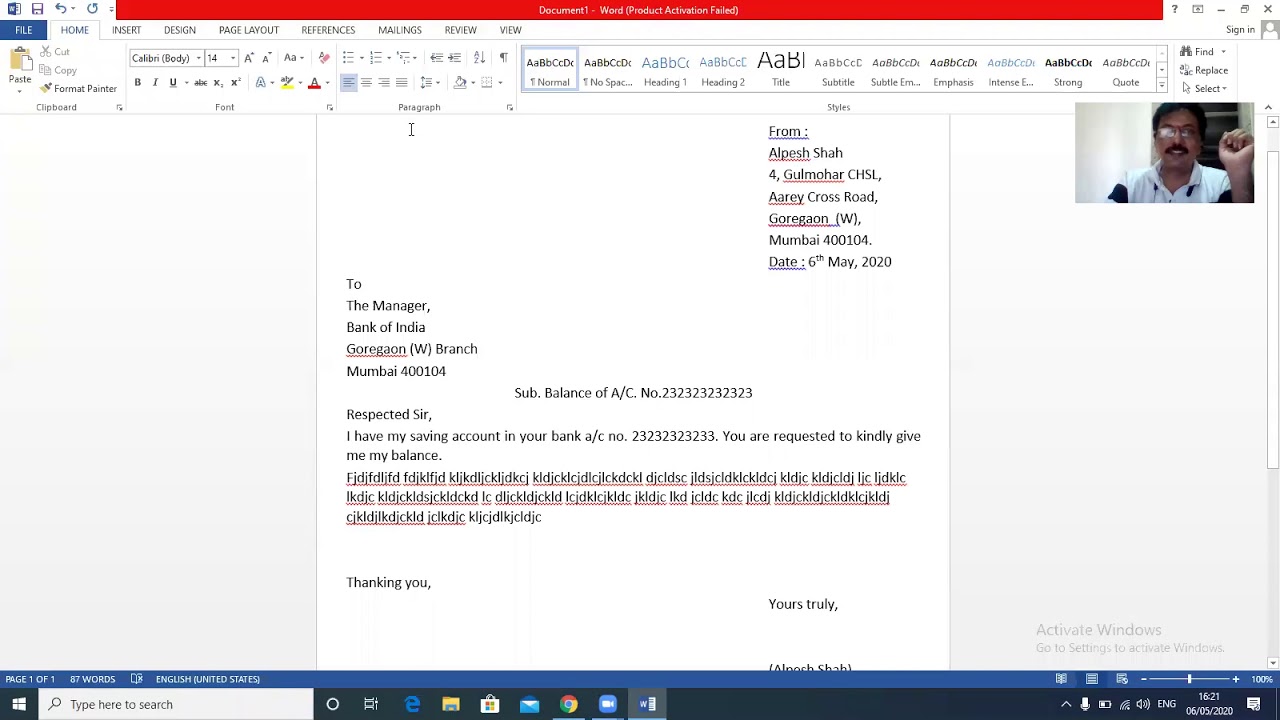This screenshot has width=1280, height=720.
Task: Open the PAGE LAYOUT tab
Action: pyautogui.click(x=249, y=30)
